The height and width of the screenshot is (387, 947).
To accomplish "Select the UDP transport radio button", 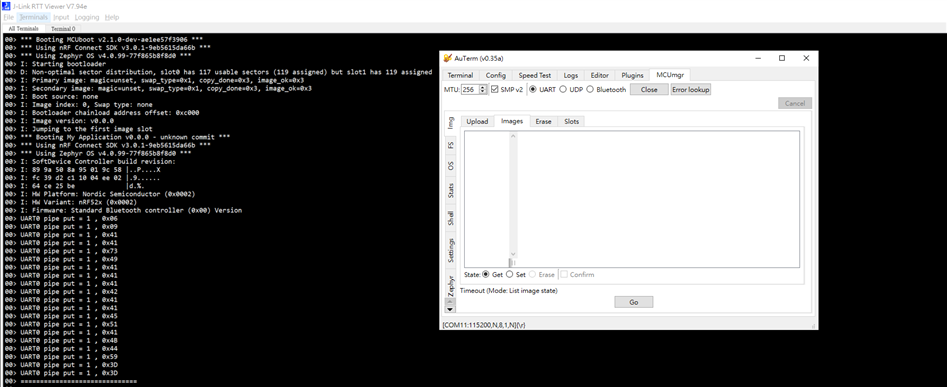I will click(x=563, y=89).
